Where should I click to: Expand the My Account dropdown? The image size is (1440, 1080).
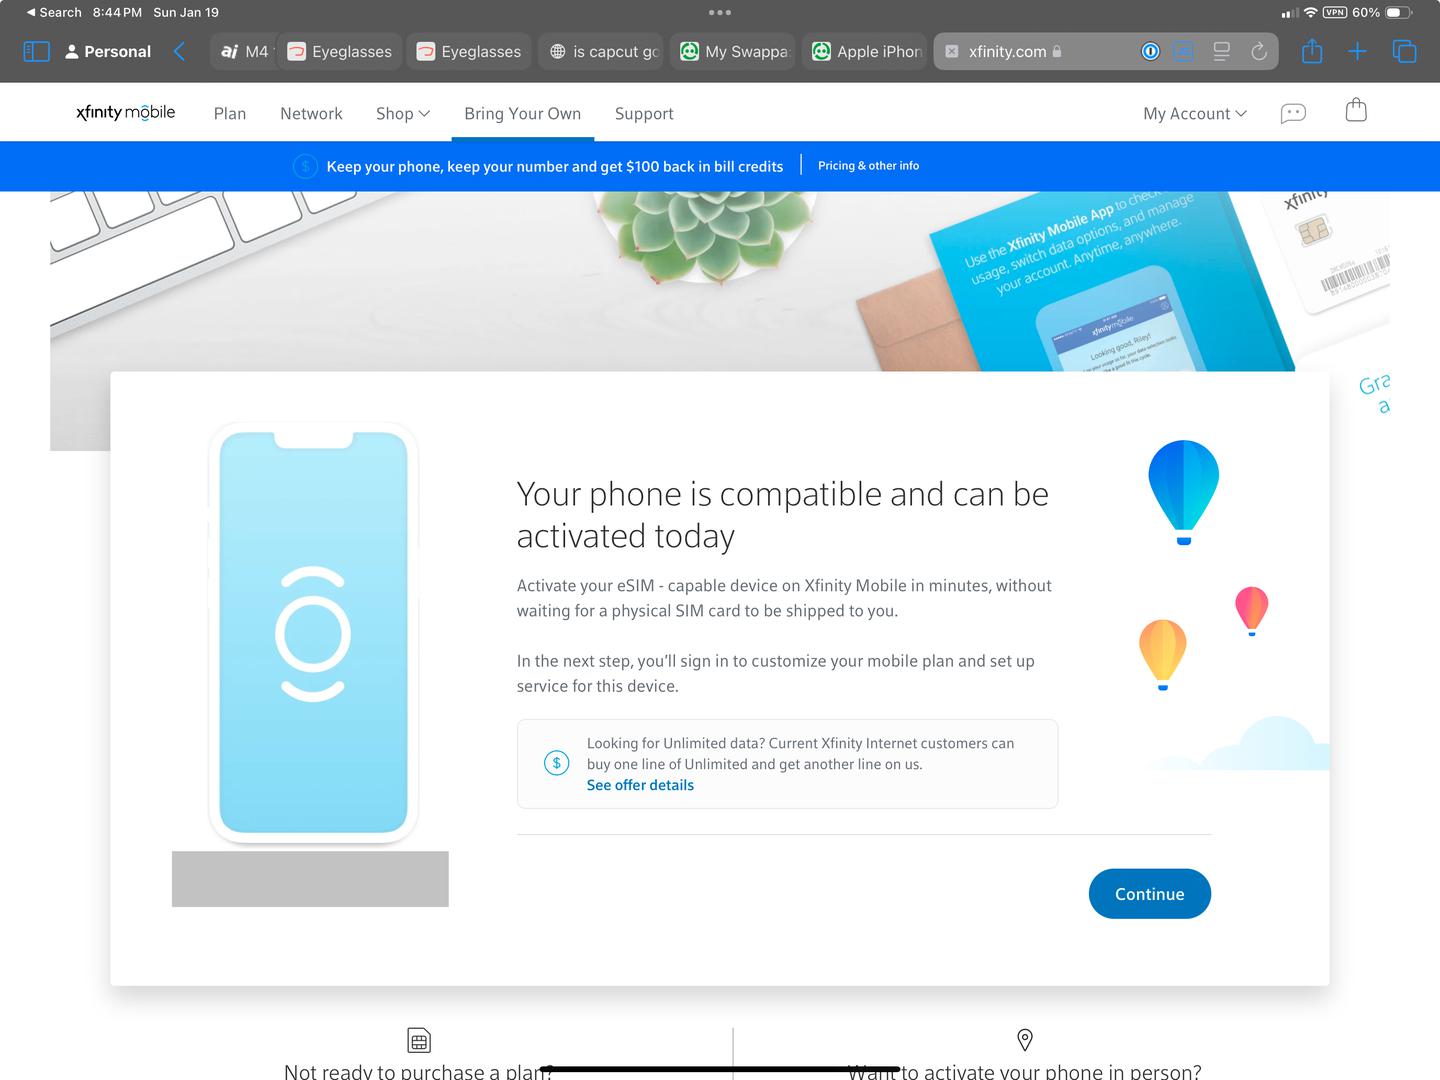1195,113
